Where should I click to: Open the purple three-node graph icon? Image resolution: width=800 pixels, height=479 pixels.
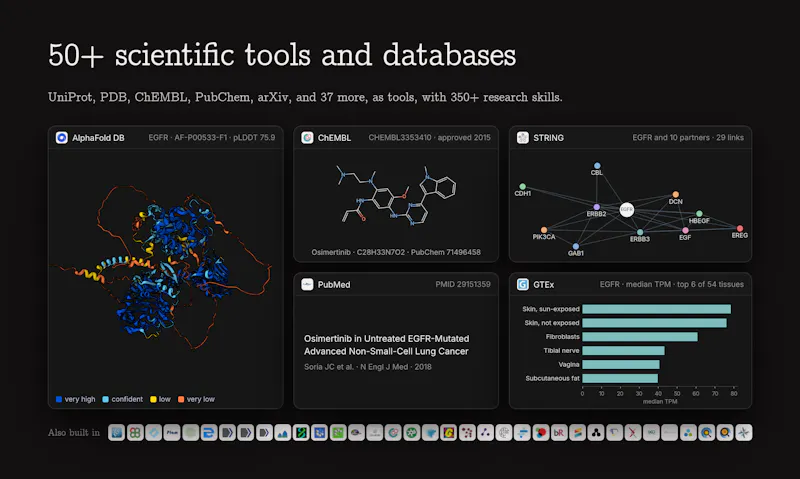(x=485, y=433)
